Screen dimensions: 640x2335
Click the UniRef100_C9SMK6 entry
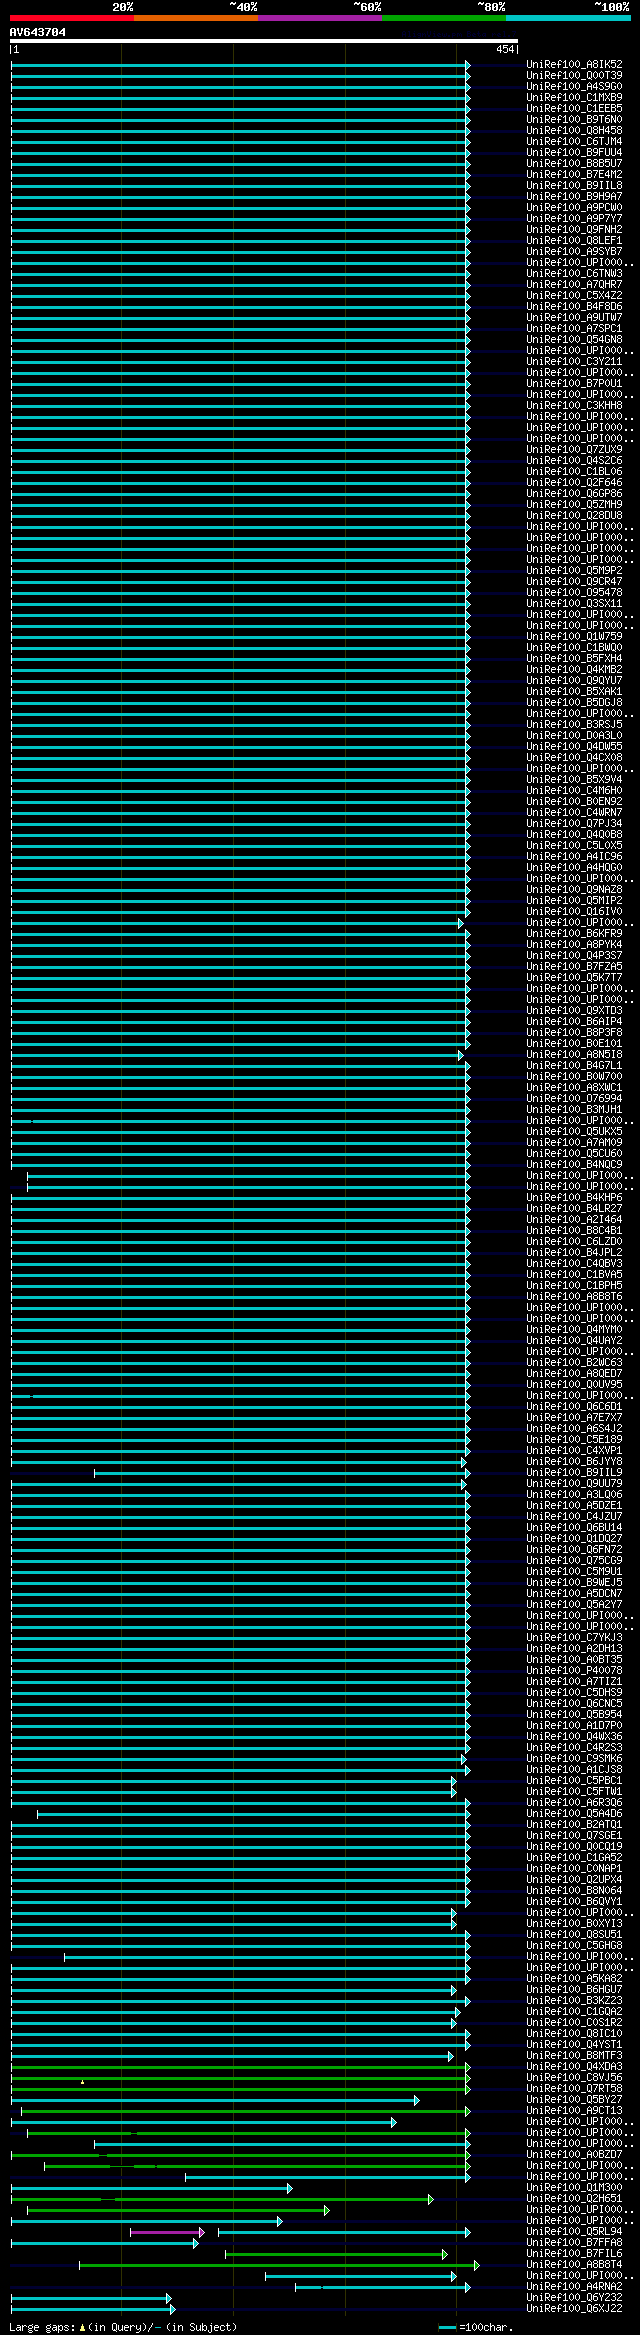click(574, 1759)
